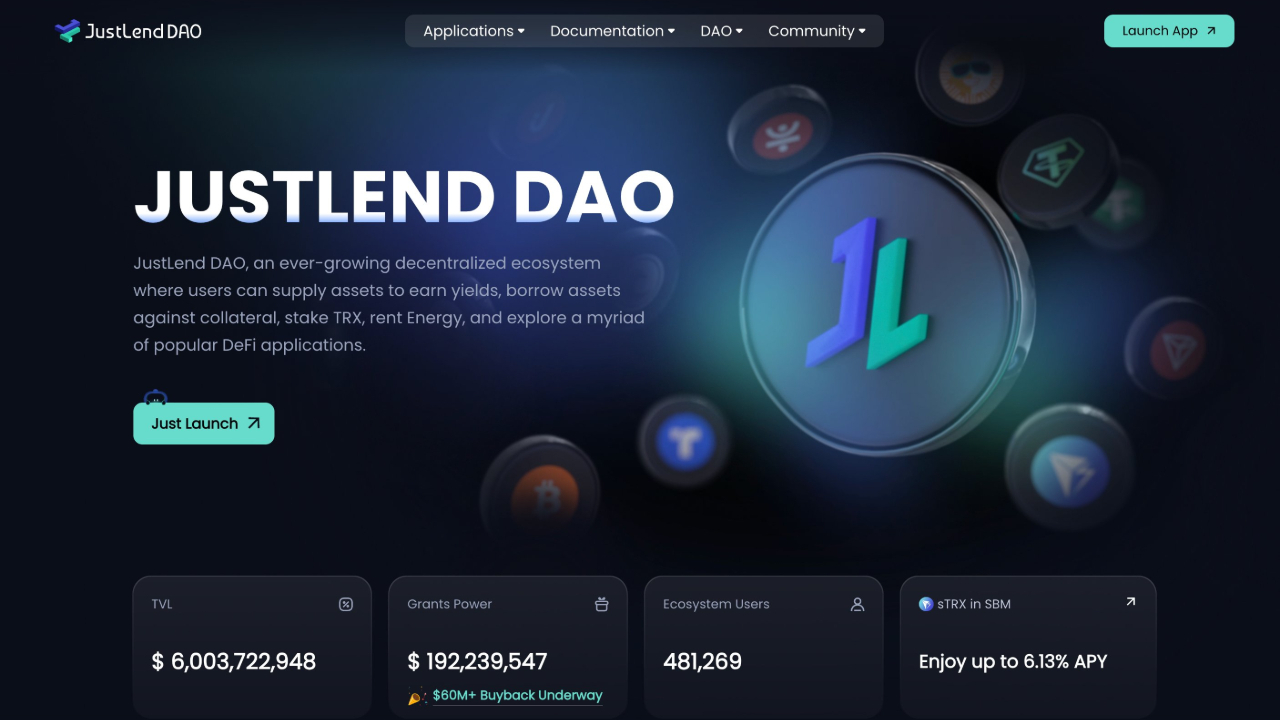Click Enjoy up to 6.13% APY card
Image resolution: width=1280 pixels, height=720 pixels.
pos(1028,646)
